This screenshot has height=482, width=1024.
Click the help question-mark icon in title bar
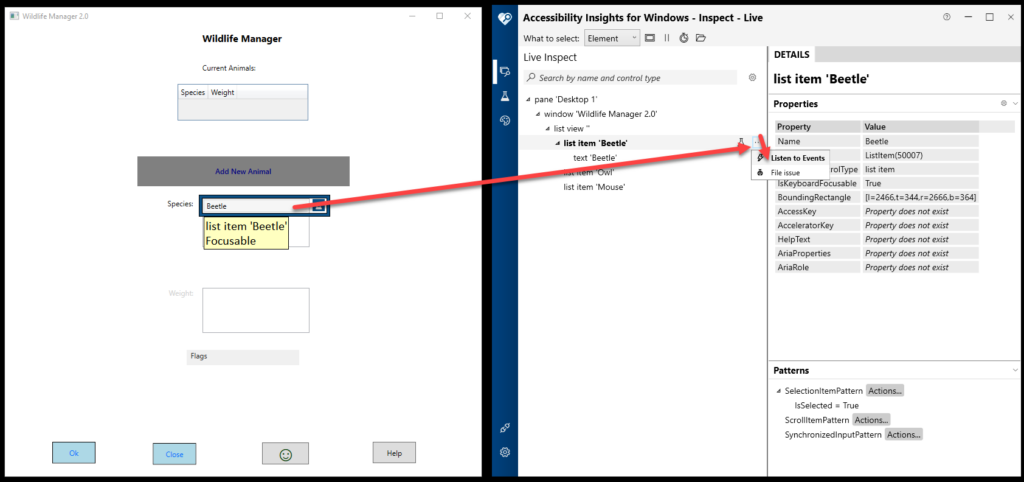pos(947,18)
